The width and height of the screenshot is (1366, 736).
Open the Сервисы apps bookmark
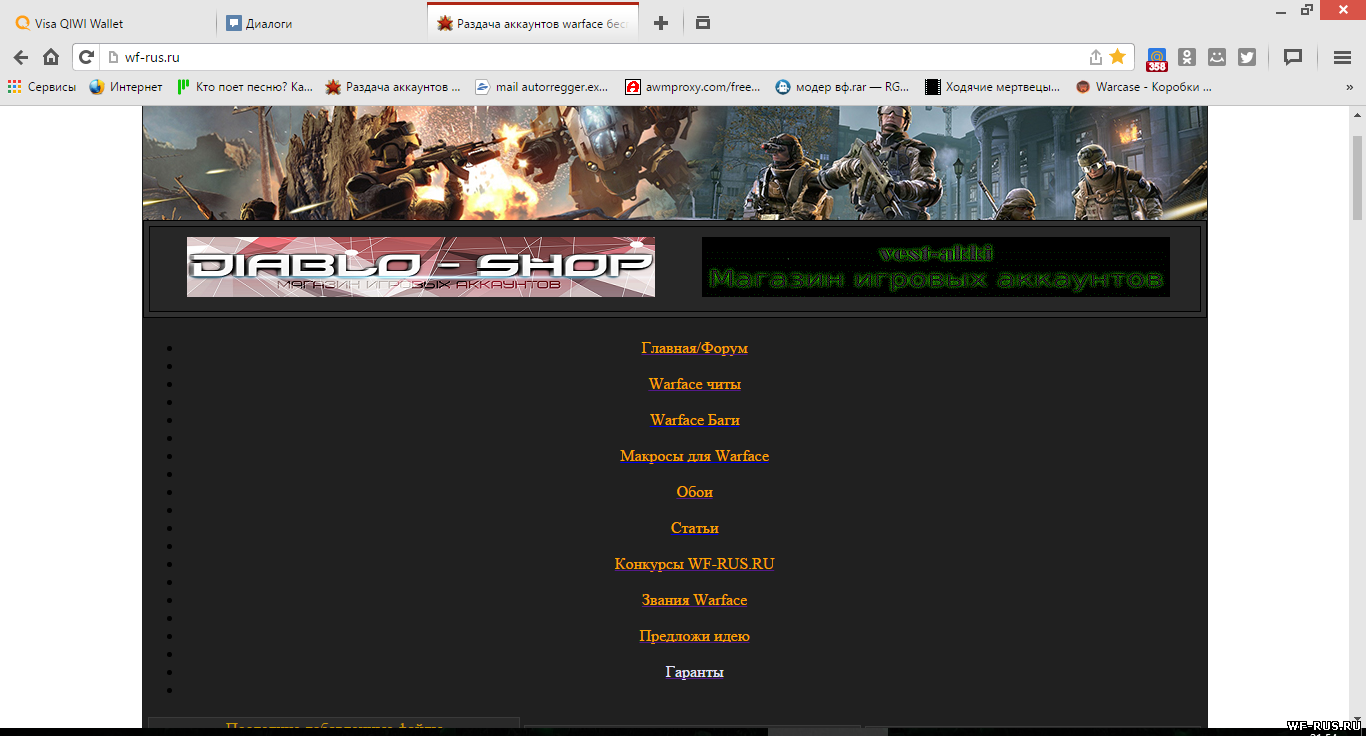[42, 87]
